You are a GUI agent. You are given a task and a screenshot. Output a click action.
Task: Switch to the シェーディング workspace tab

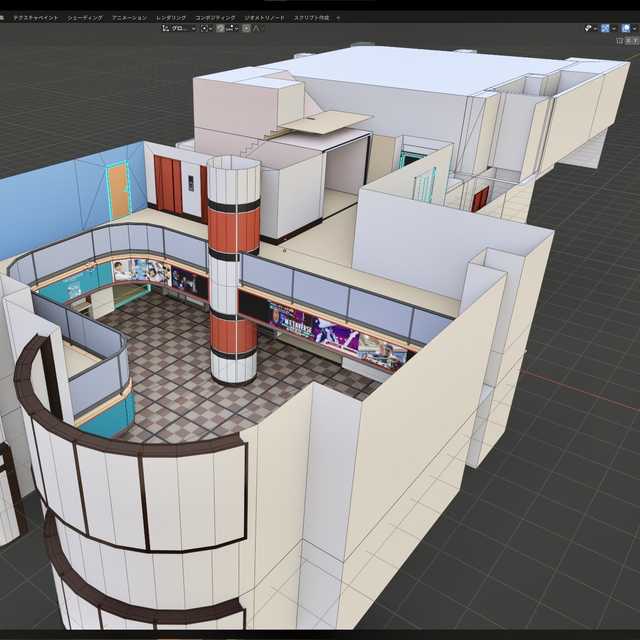[84, 18]
